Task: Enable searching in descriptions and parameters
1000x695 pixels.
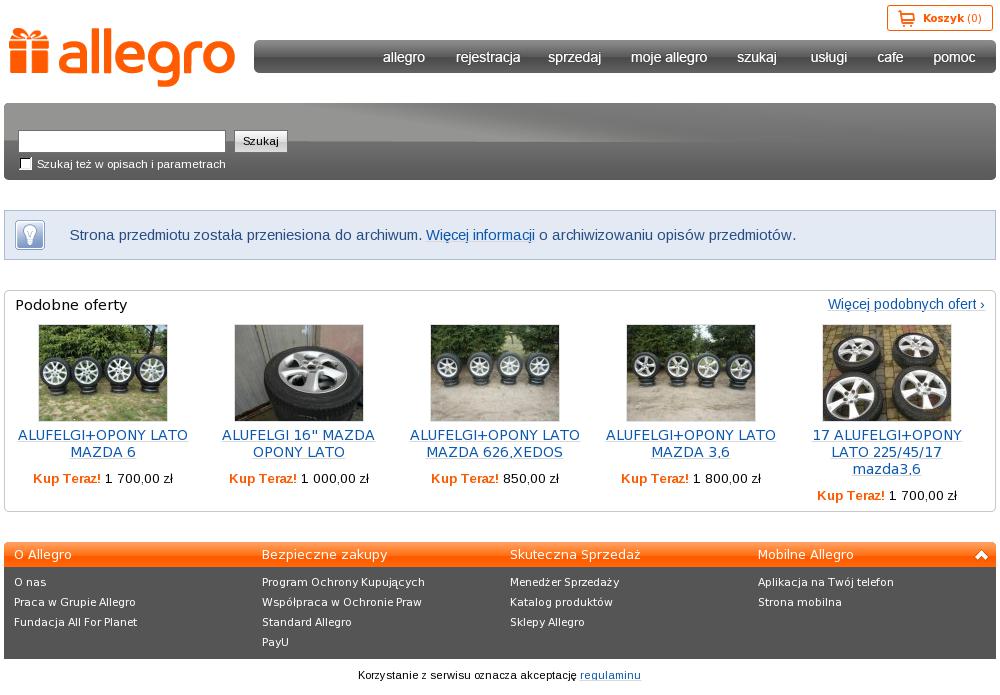Action: click(26, 164)
